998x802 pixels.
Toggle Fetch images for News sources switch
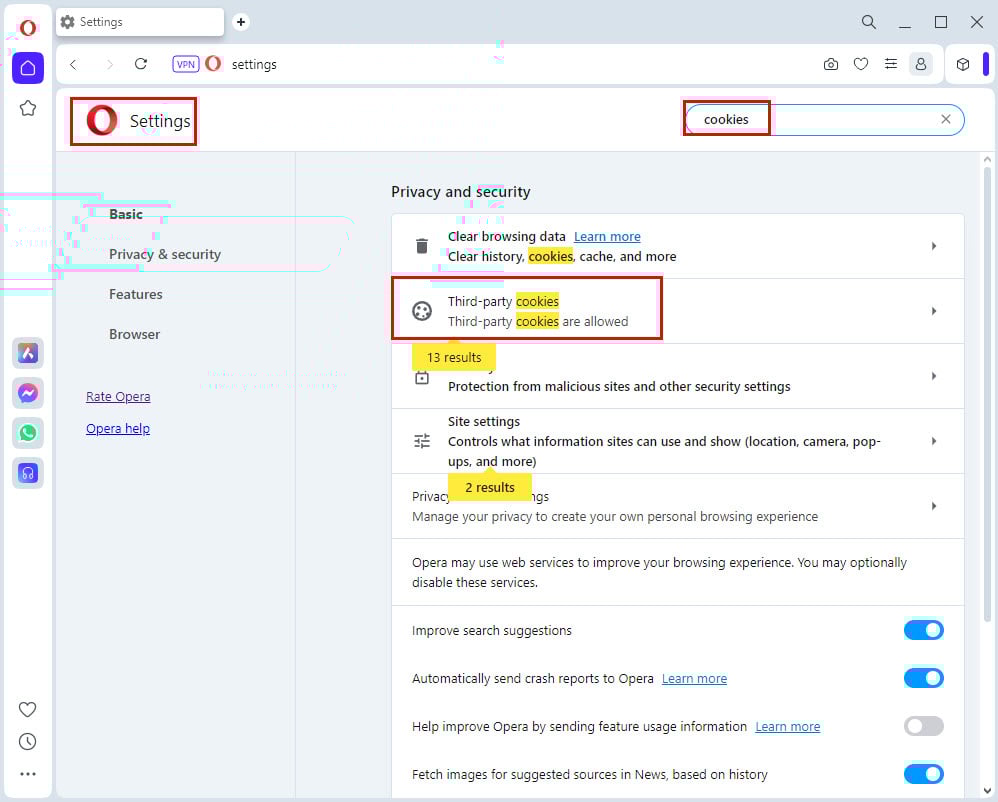(x=924, y=774)
